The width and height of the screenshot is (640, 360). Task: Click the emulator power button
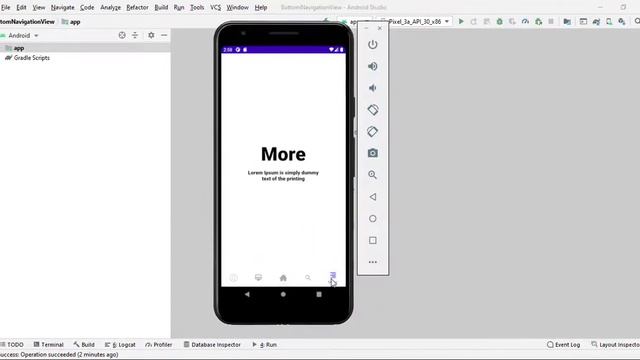click(373, 44)
